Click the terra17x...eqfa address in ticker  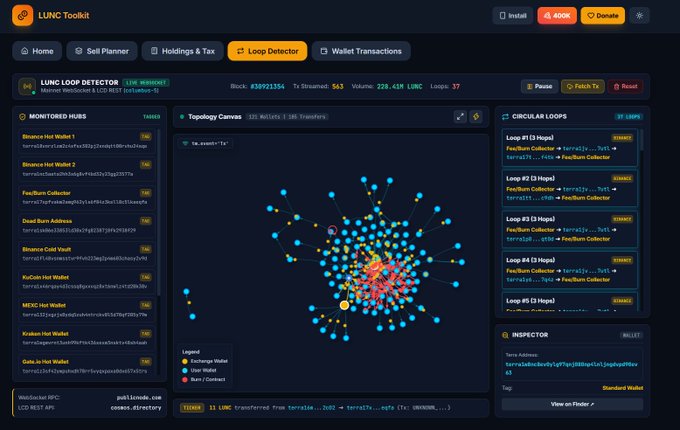coord(370,408)
